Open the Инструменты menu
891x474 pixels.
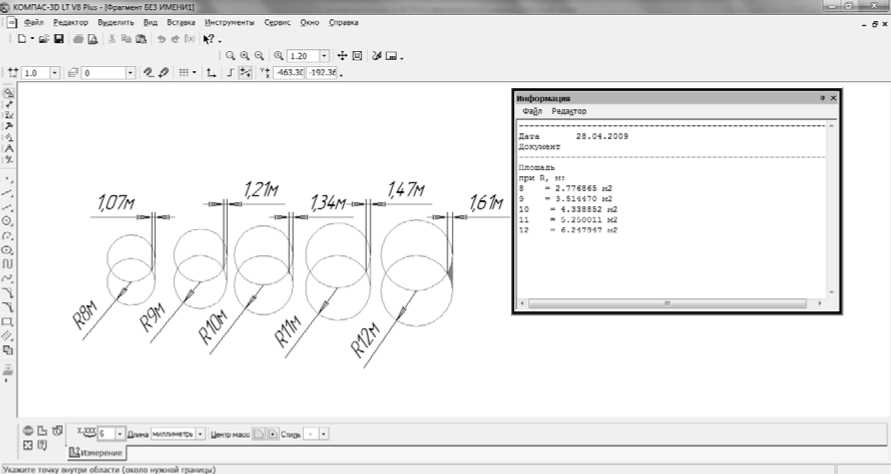[x=230, y=23]
